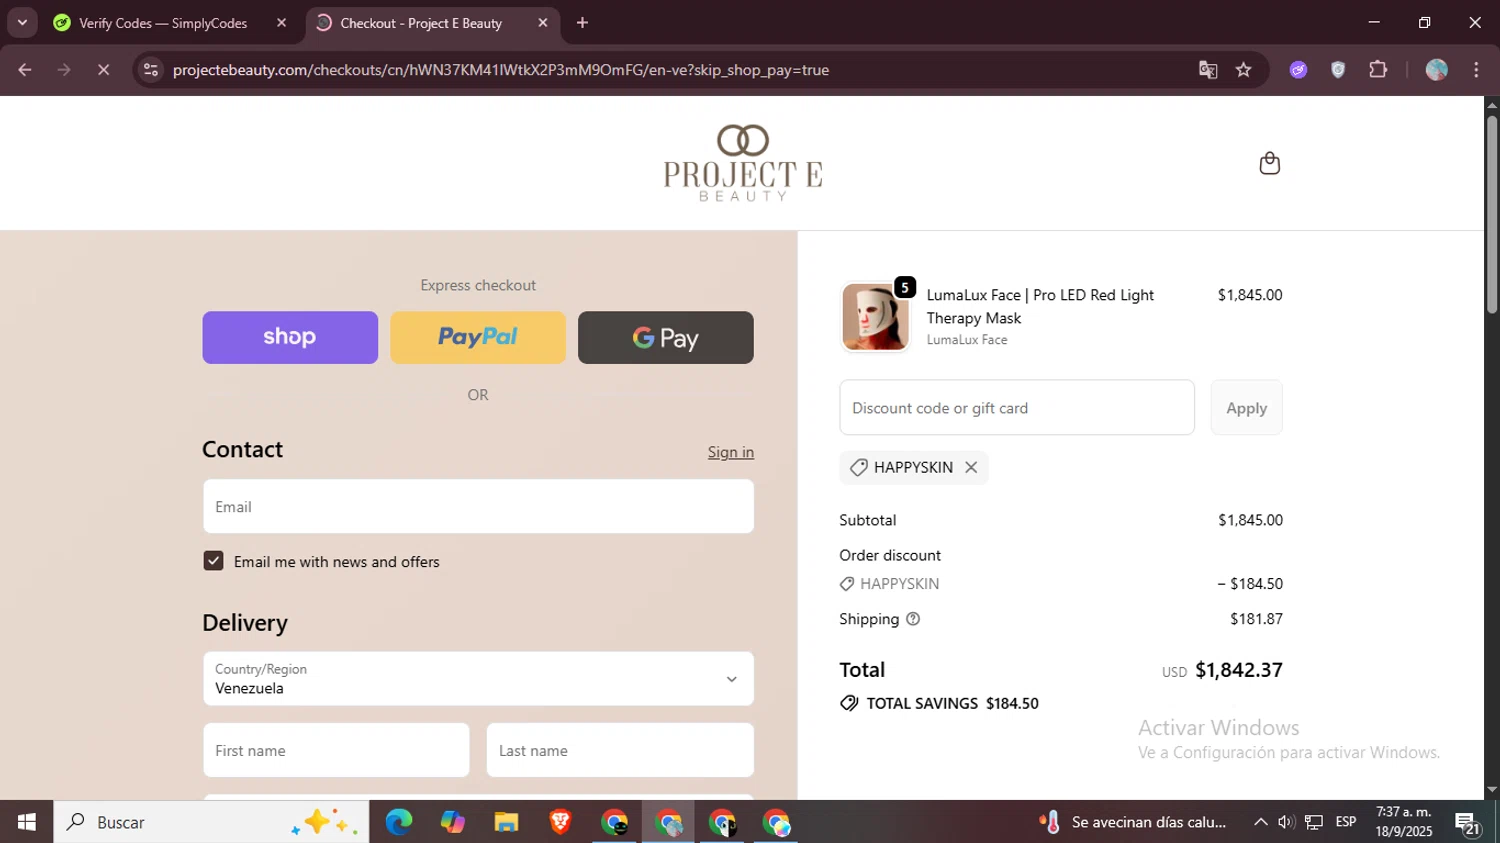The width and height of the screenshot is (1500, 843).
Task: Click the Sign in link
Action: pos(731,452)
